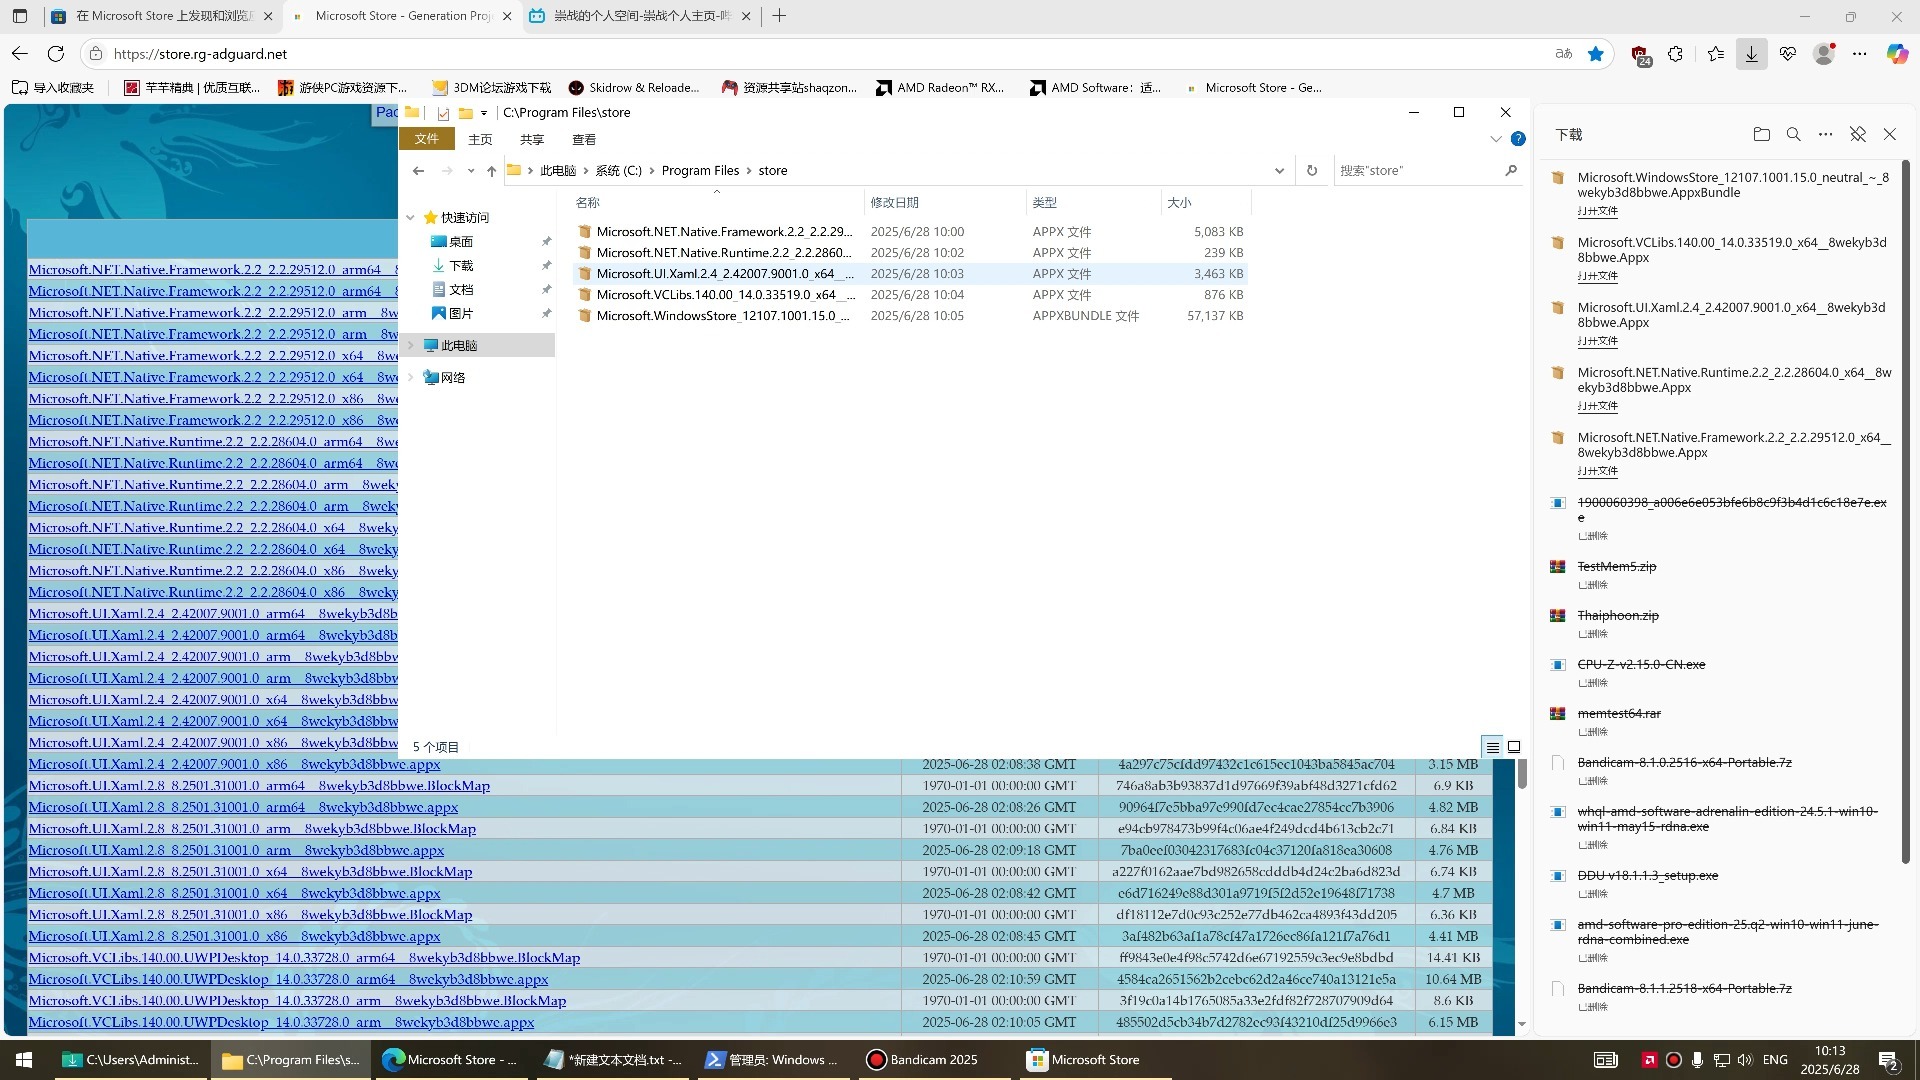Expand the ribbon chevron in Explorer
Screen dimensions: 1920x1080
pyautogui.click(x=1496, y=139)
